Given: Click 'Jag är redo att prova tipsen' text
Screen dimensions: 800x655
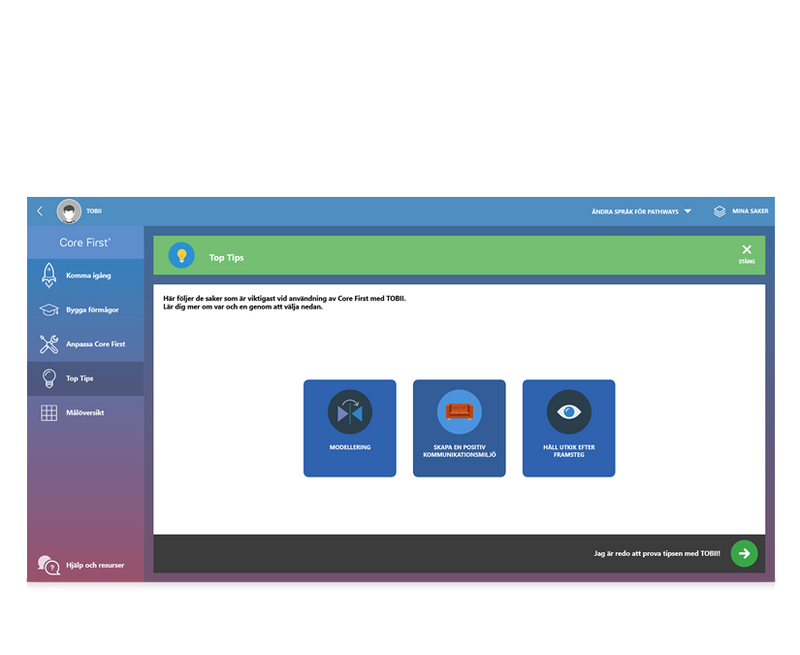Looking at the screenshot, I should click(657, 553).
